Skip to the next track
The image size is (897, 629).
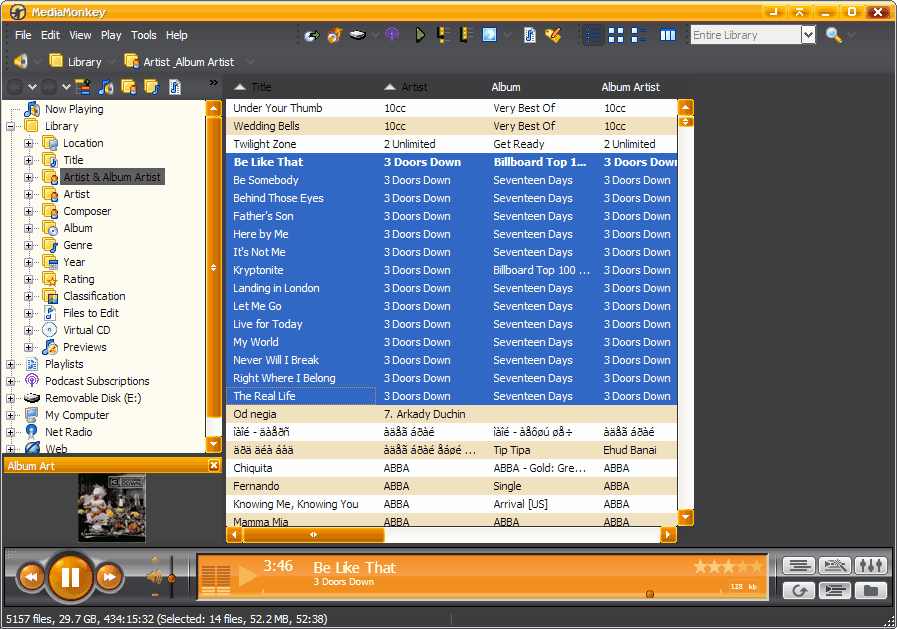point(108,577)
